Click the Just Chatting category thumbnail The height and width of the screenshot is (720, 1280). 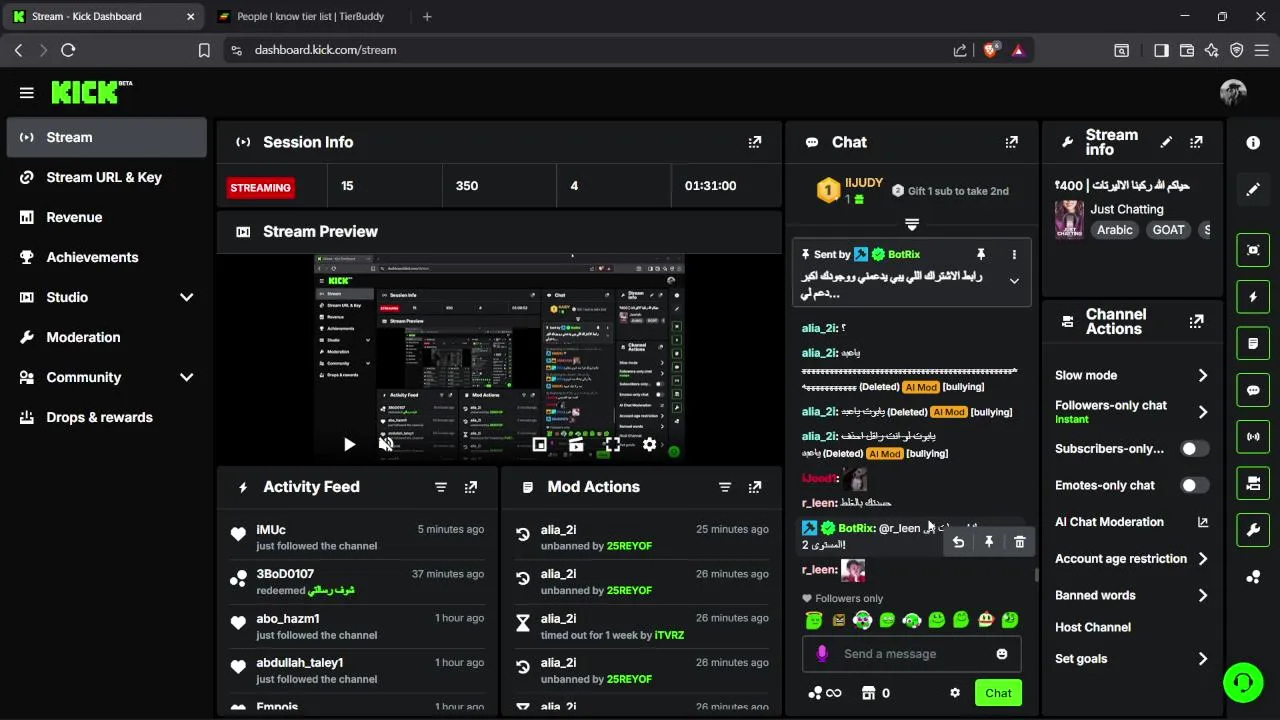click(1069, 219)
